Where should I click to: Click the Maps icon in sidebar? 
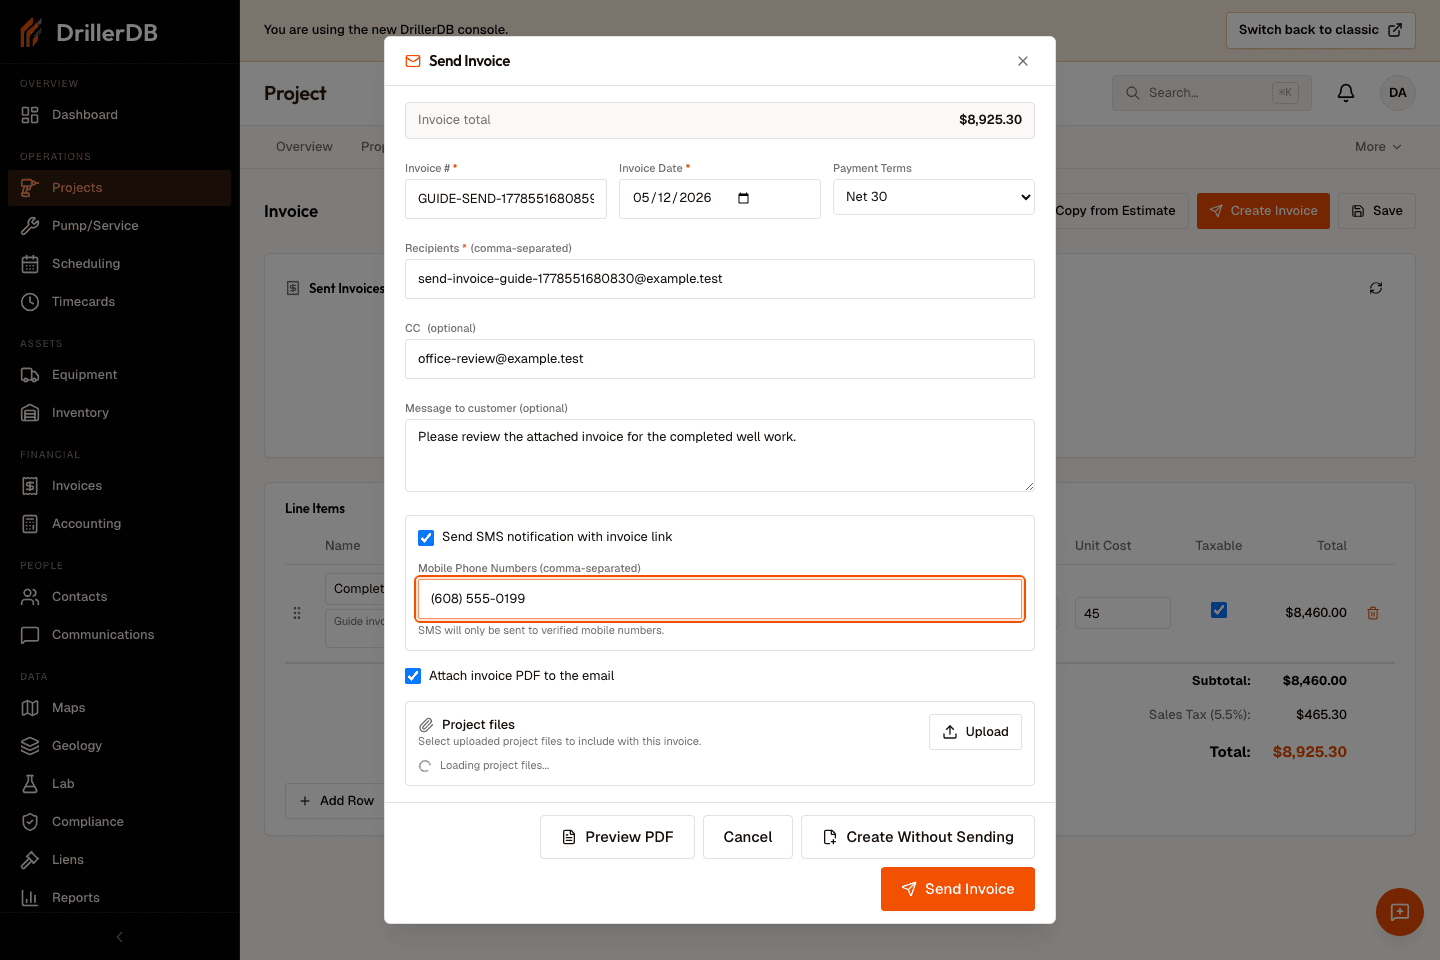click(30, 708)
